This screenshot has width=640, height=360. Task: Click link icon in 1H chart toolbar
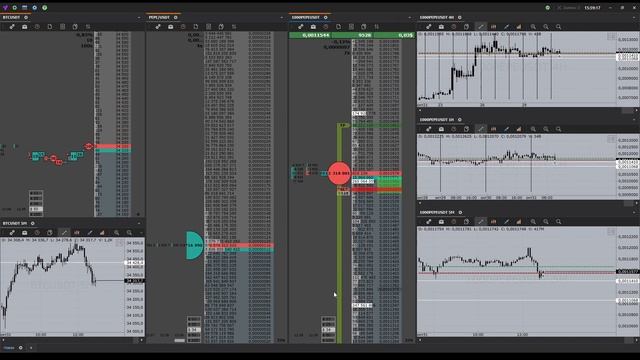coord(429,129)
